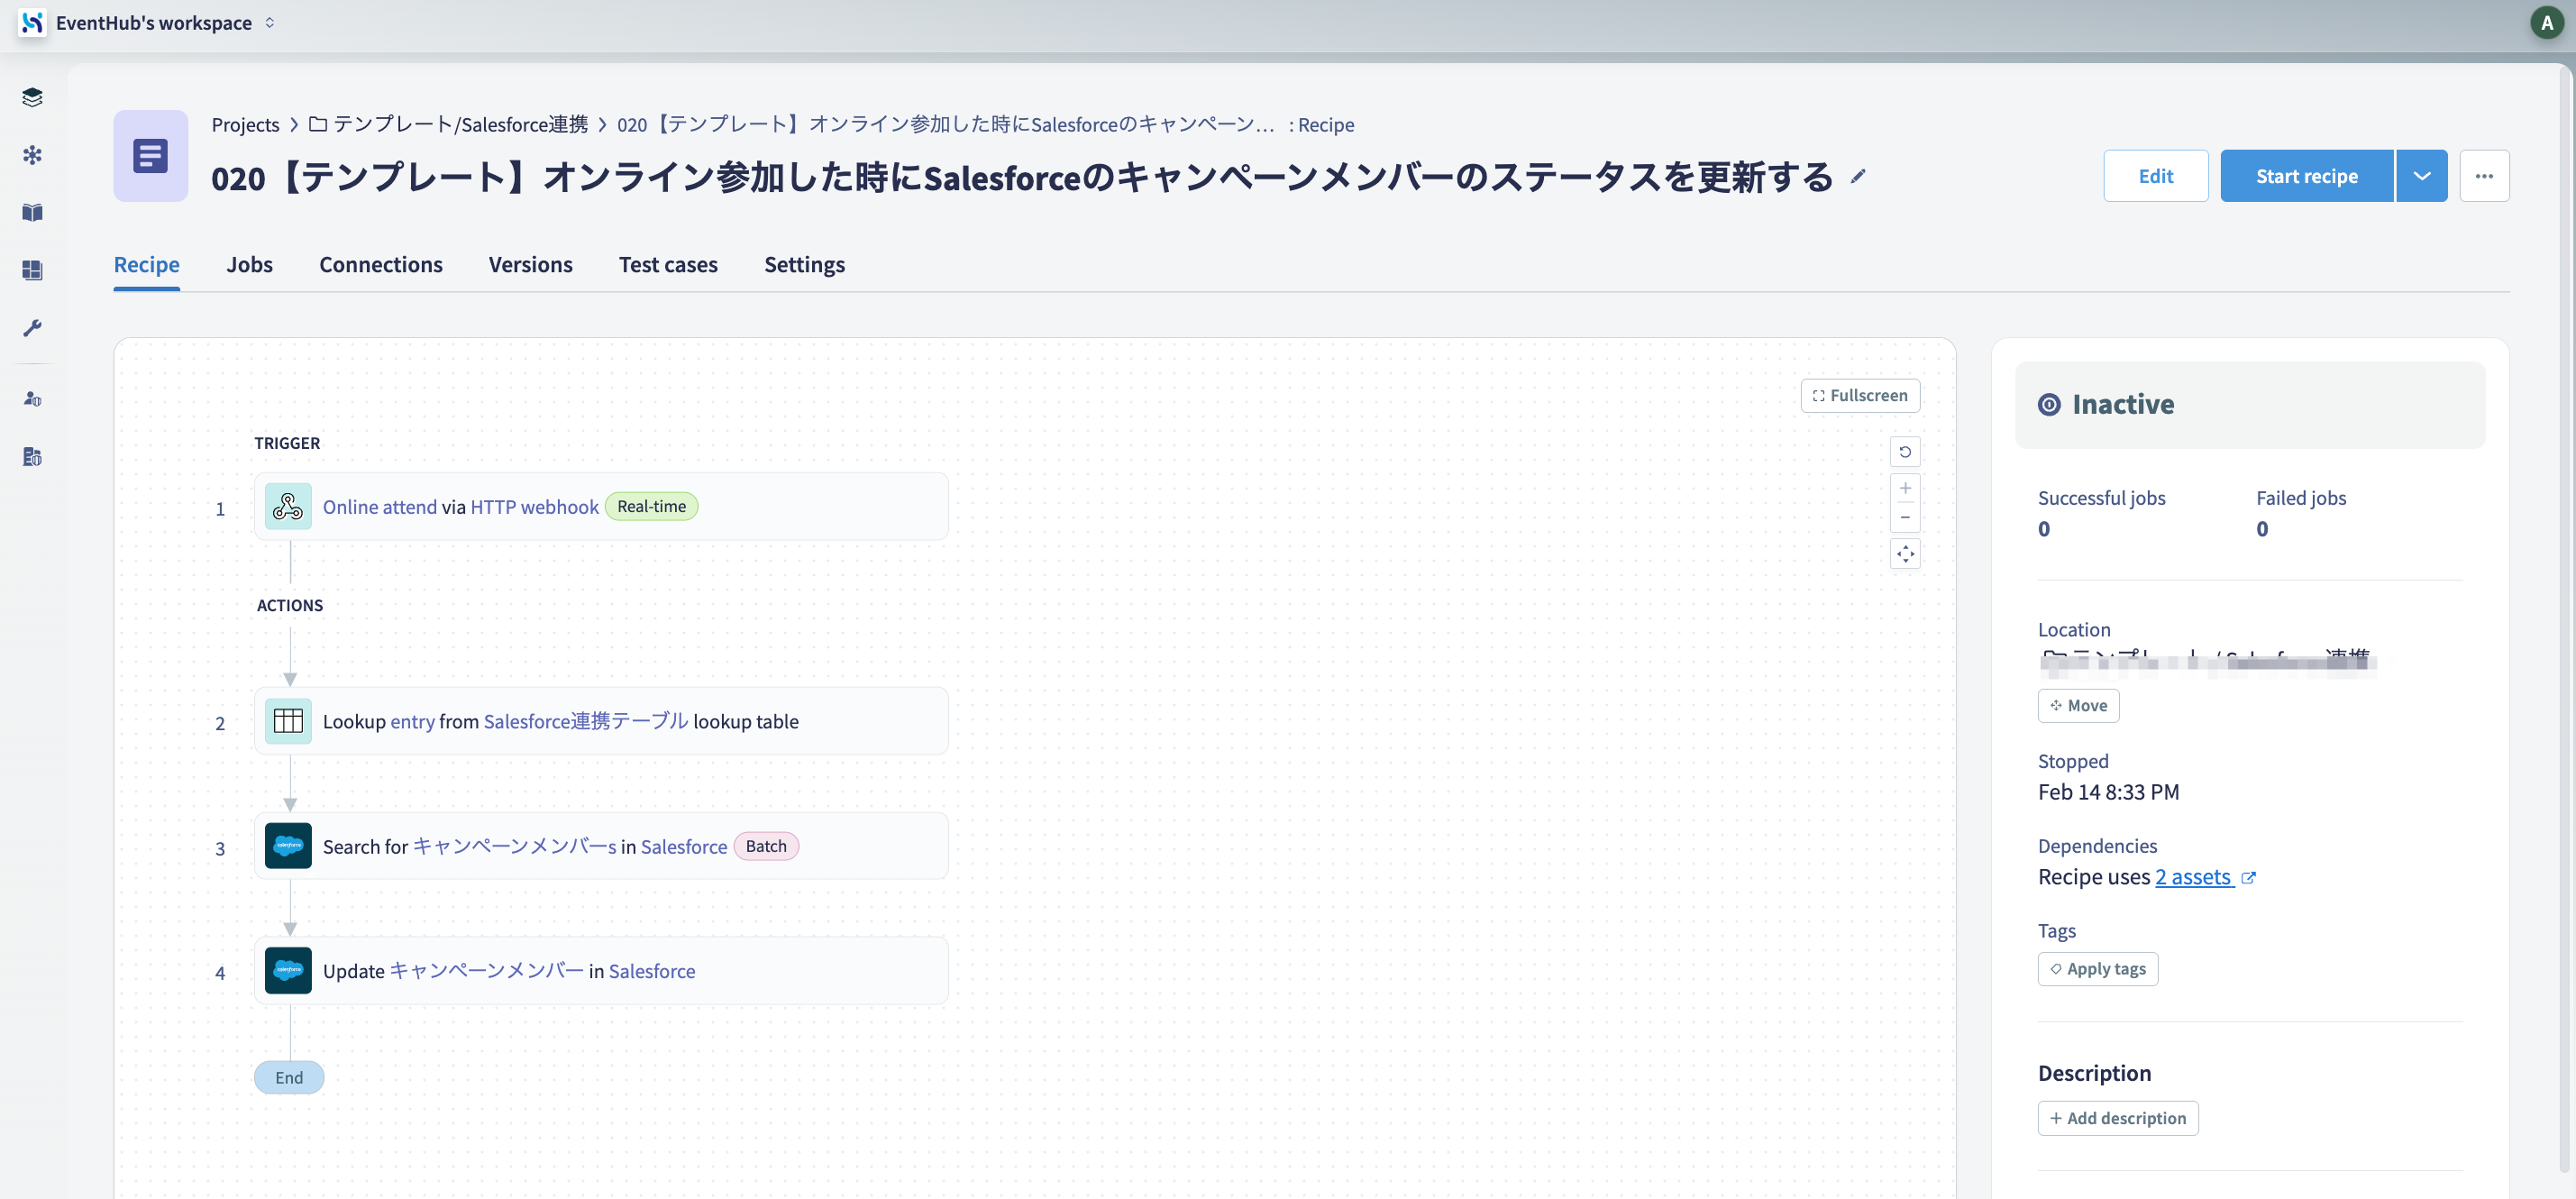Image resolution: width=2576 pixels, height=1199 pixels.
Task: Select the Recipe tab
Action: click(x=146, y=264)
